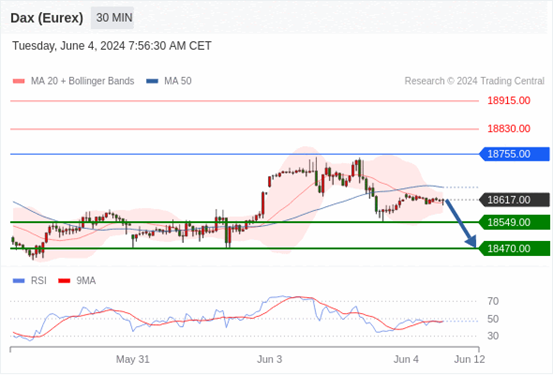Click the 9MA legend label
This screenshot has width=553, height=375.
86,281
